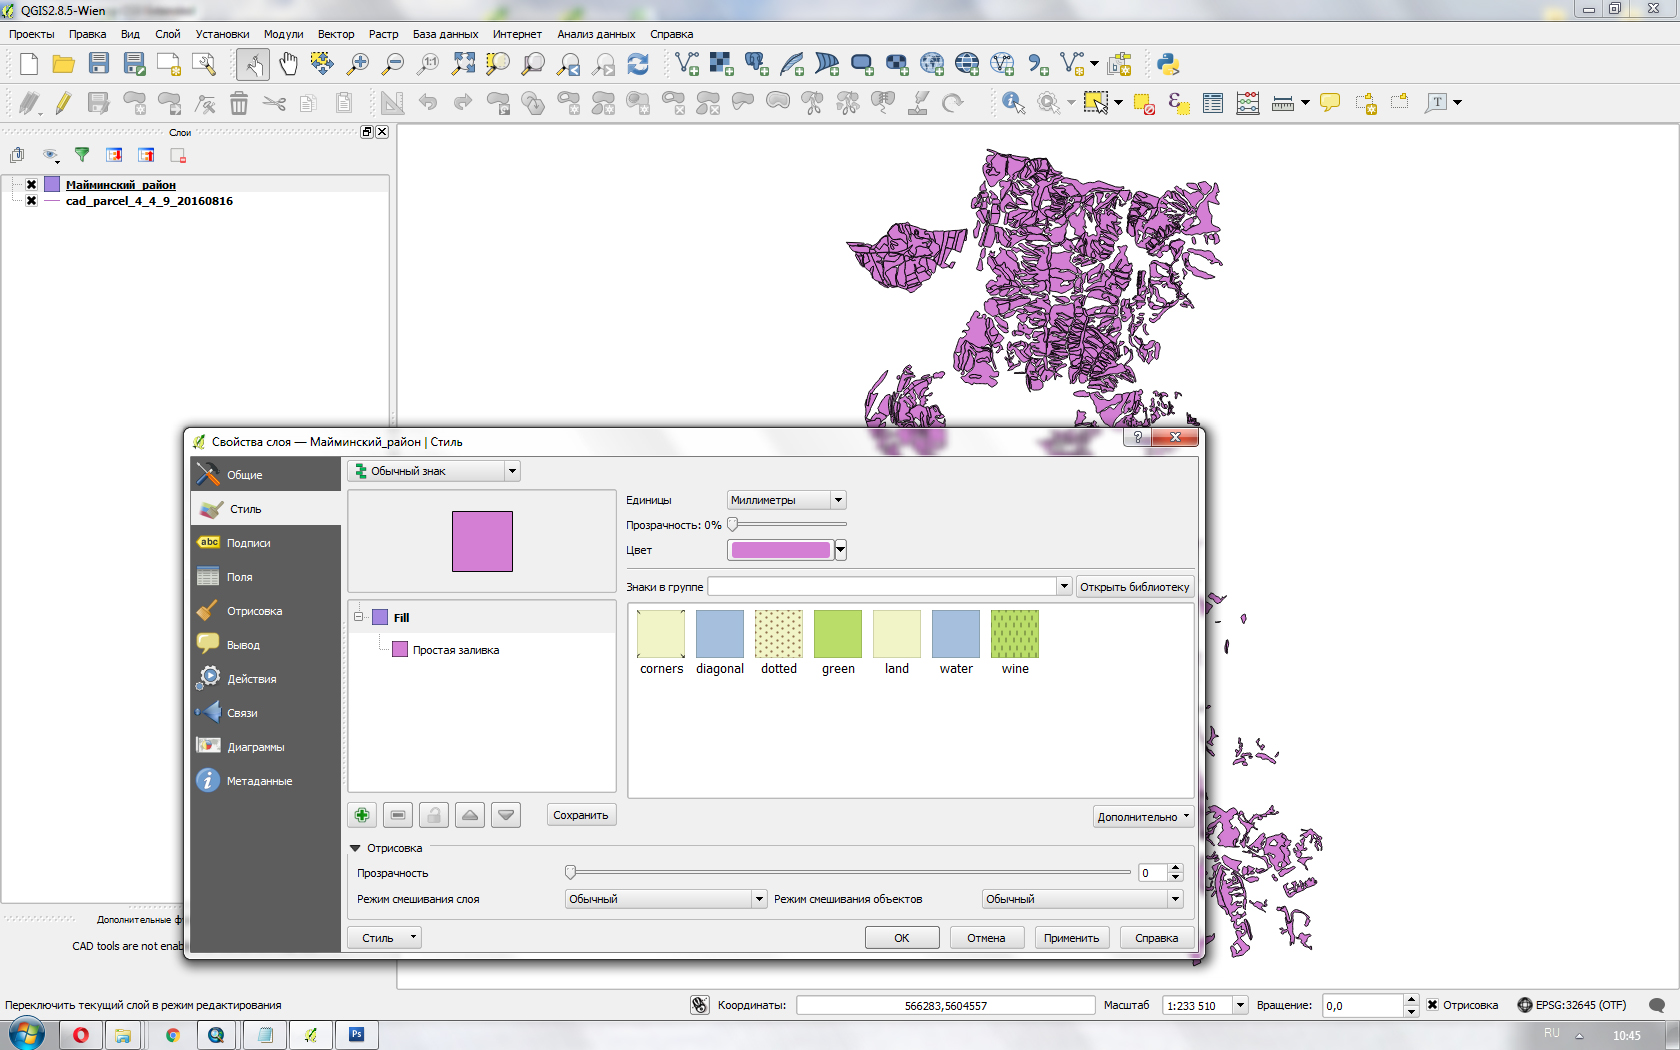
Task: Open the Обычный знак renderer dropdown
Action: [x=434, y=471]
